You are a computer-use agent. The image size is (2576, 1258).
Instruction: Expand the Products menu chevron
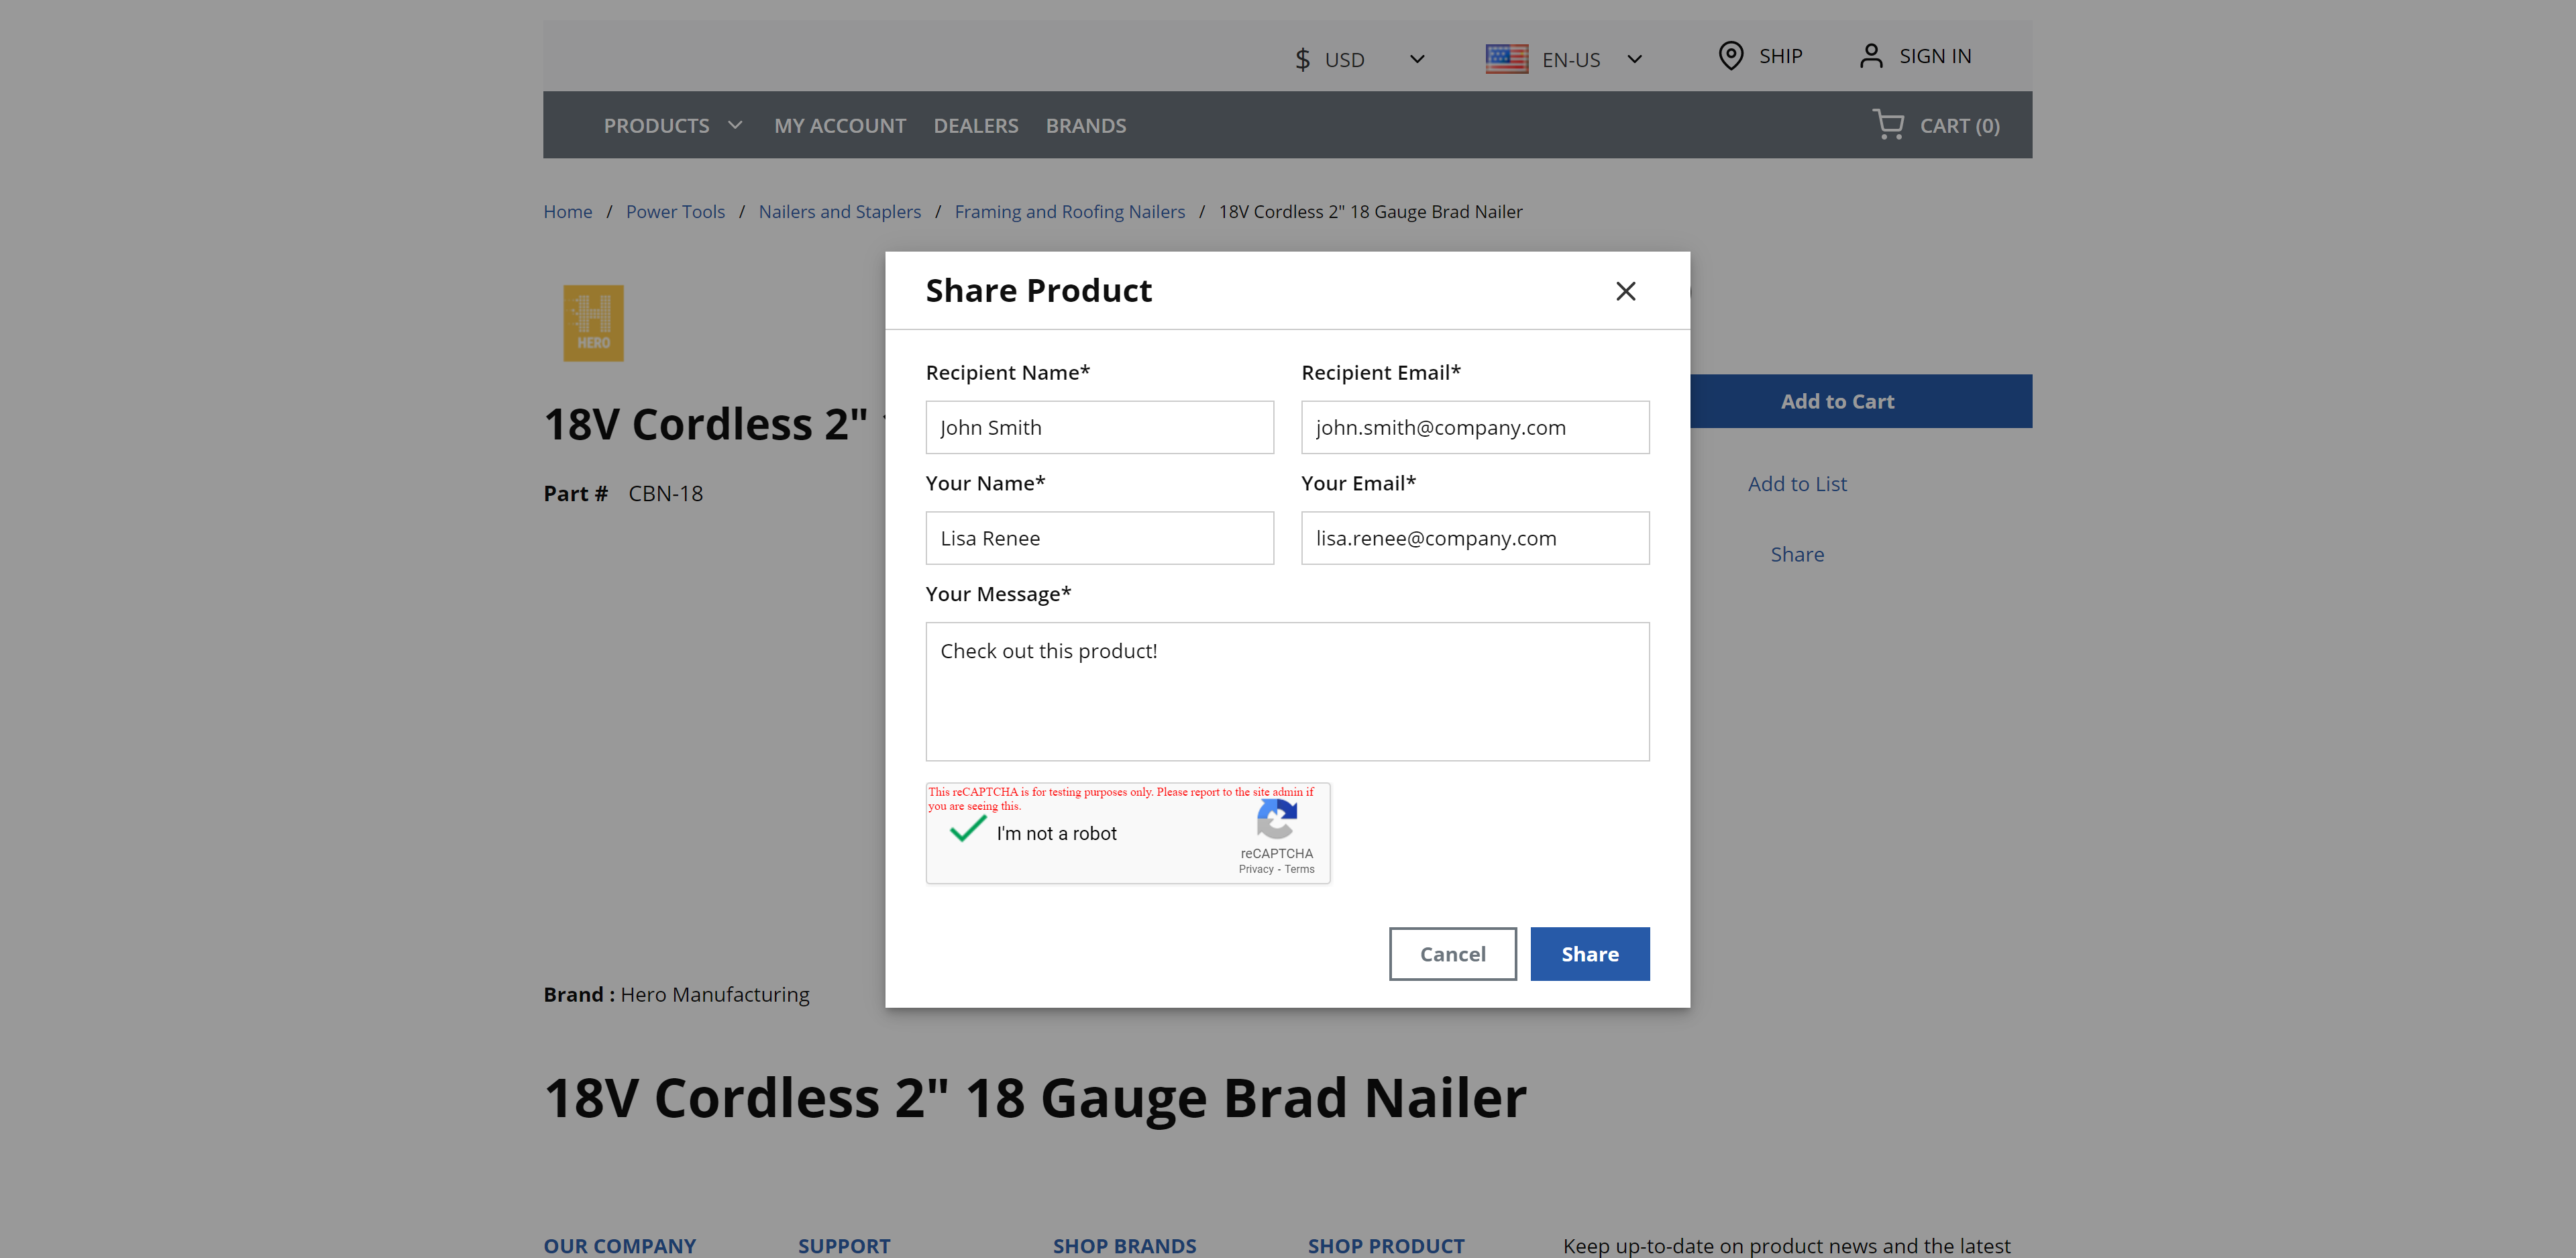(x=735, y=125)
